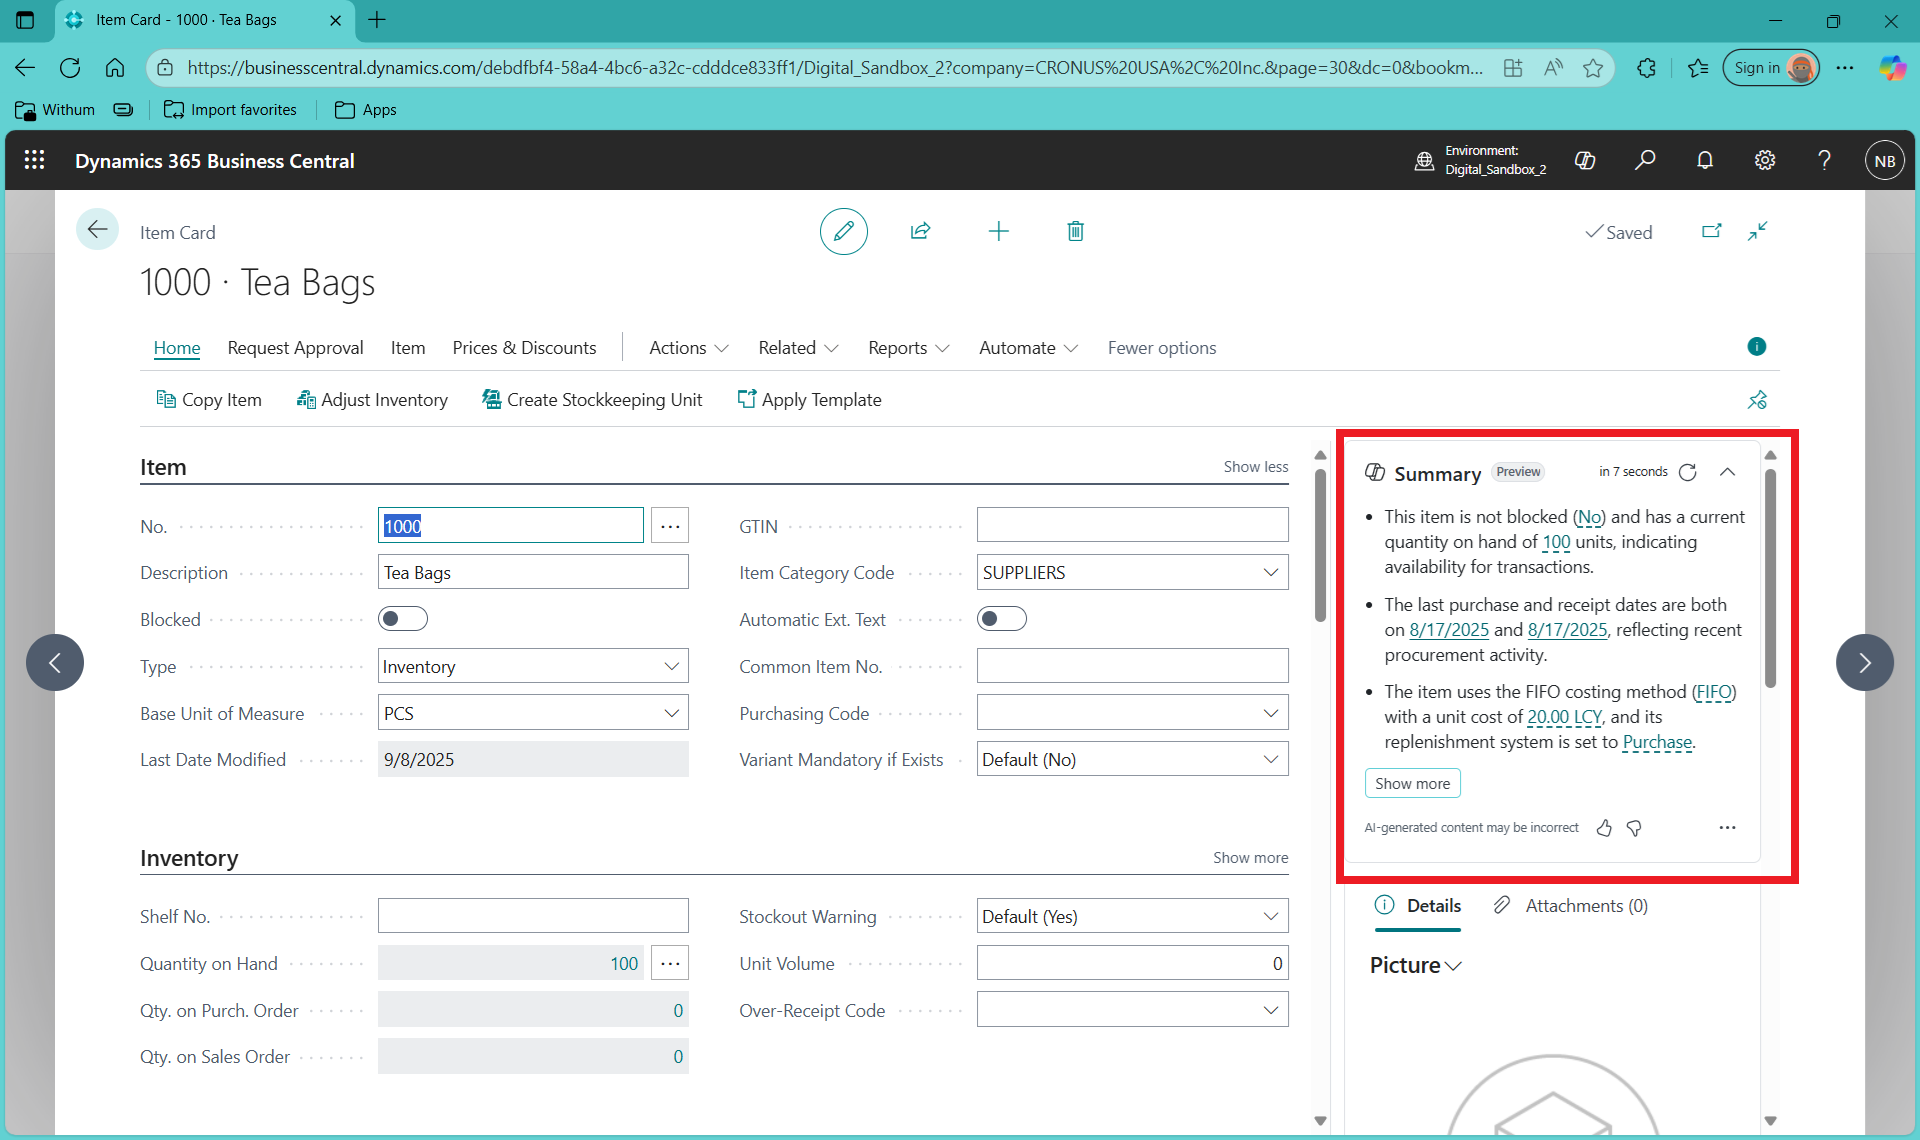This screenshot has height=1140, width=1920.
Task: Pin the action bar
Action: 1757,399
